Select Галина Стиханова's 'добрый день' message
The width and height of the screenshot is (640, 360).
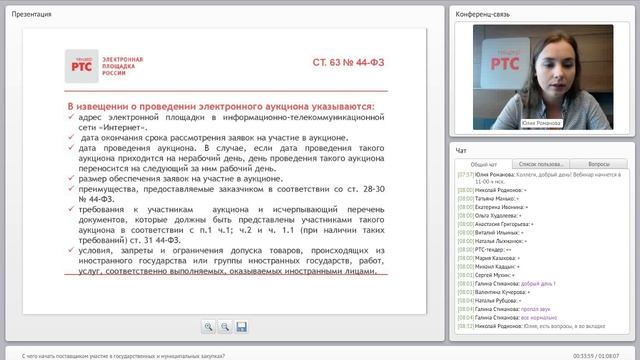point(507,284)
